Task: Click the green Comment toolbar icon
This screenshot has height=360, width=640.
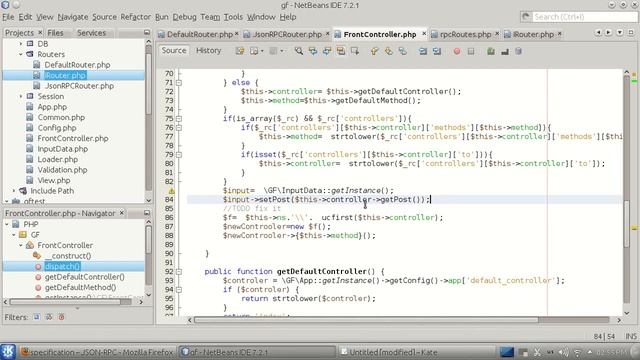Action: (x=491, y=51)
